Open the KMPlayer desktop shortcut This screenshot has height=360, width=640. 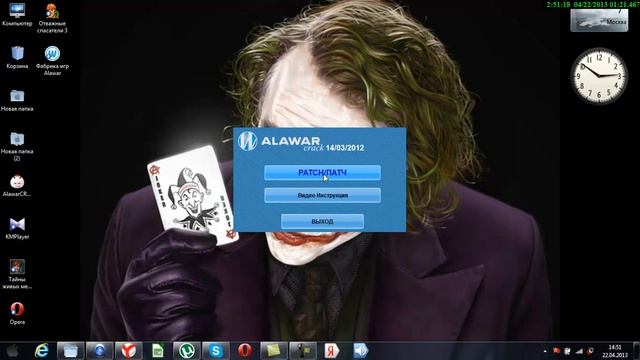(x=17, y=228)
